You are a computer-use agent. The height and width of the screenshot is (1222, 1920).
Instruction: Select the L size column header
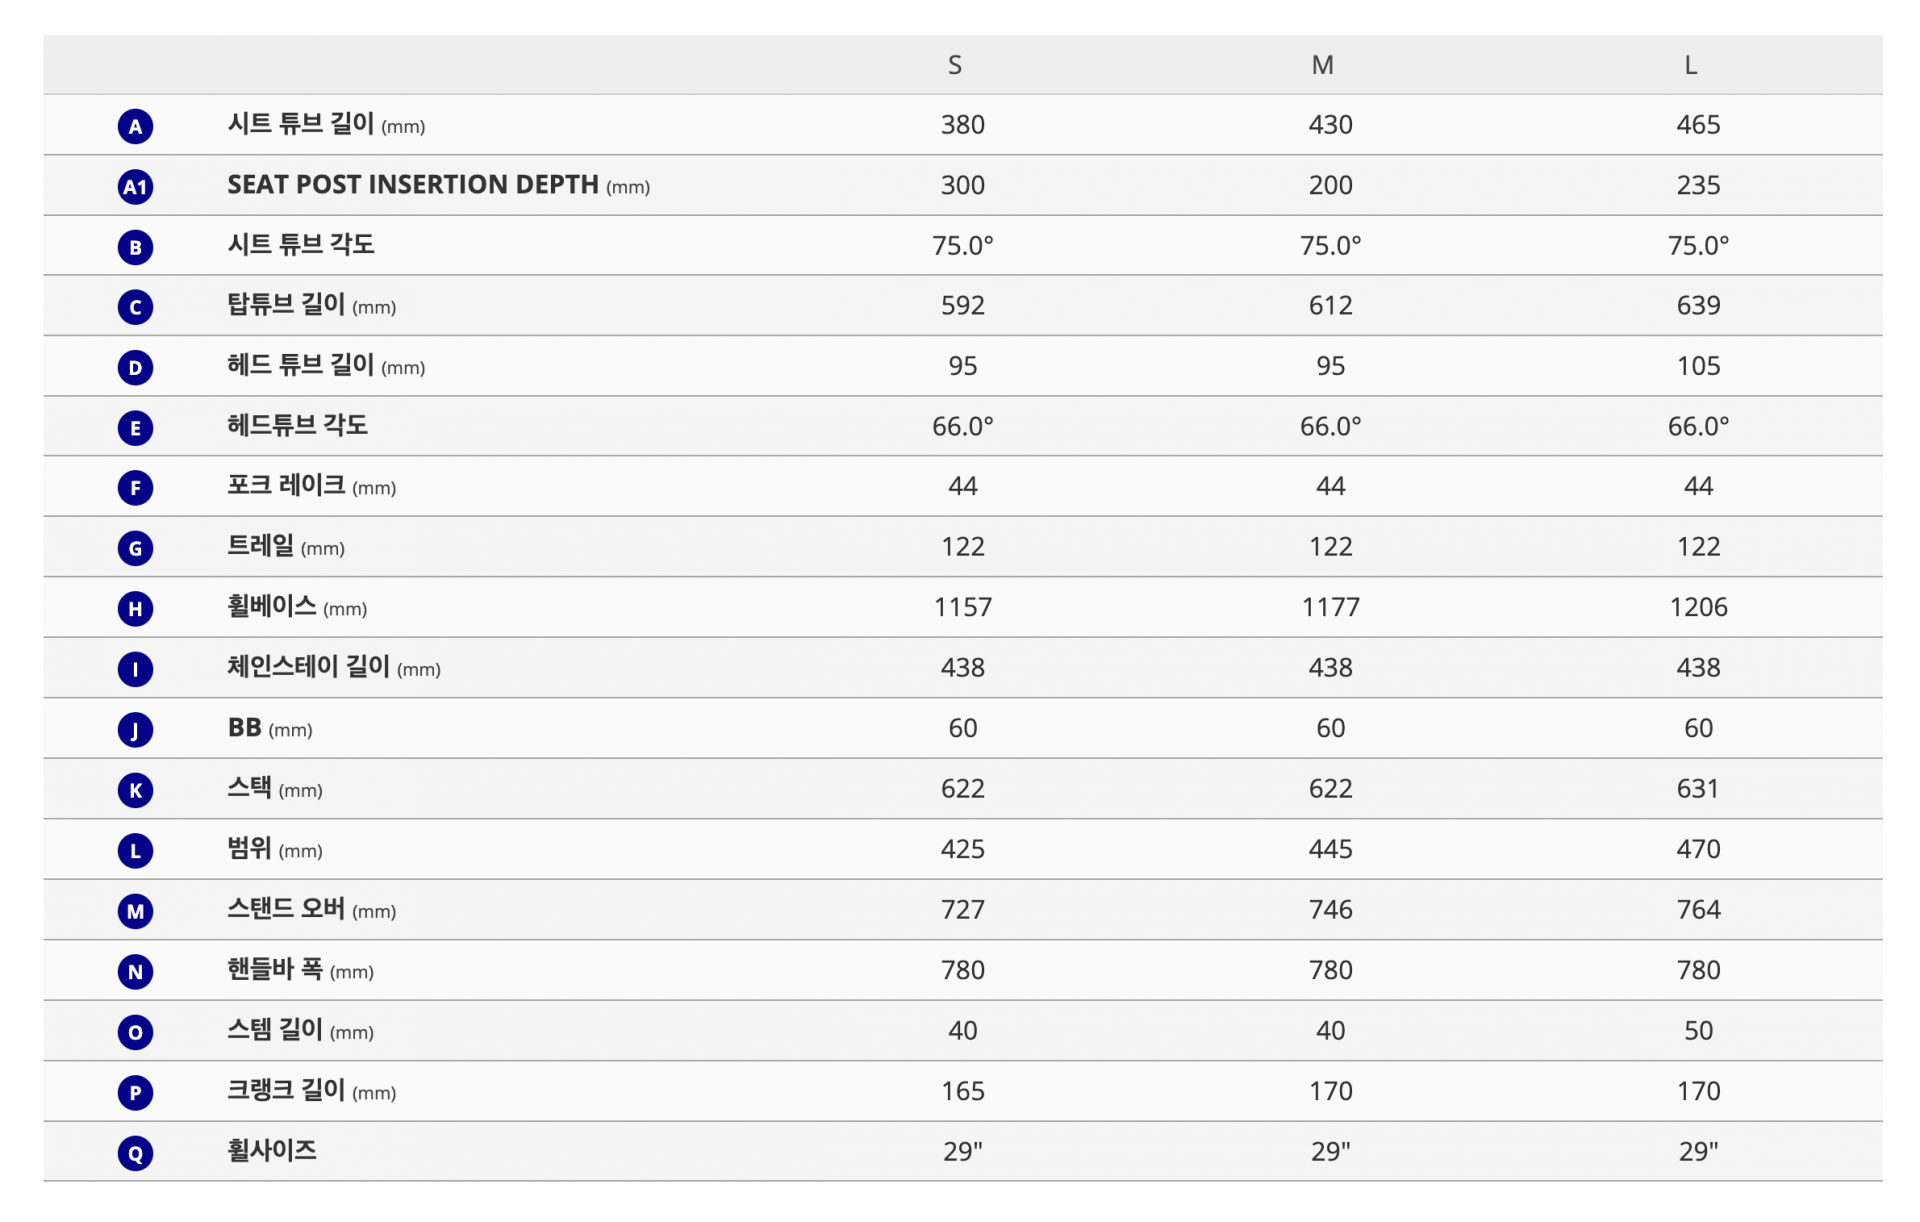[1691, 65]
